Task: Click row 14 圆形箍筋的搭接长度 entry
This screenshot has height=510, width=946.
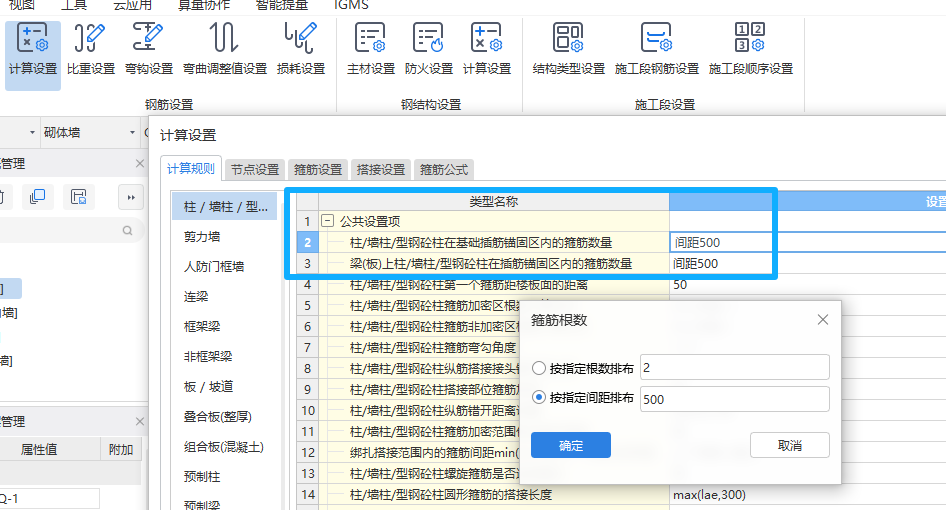Action: pos(494,494)
